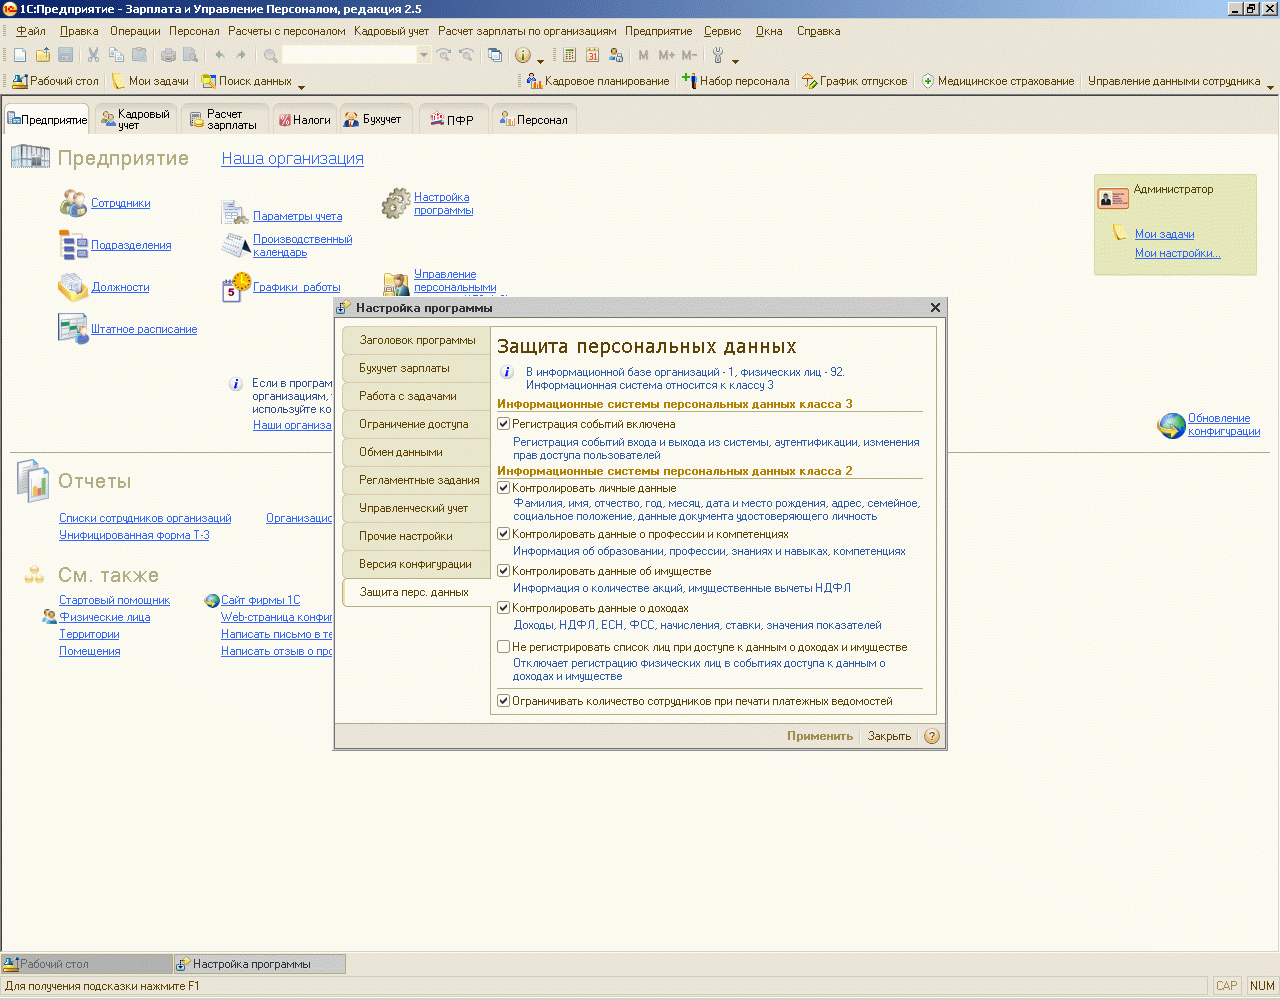Click the Применить button
The height and width of the screenshot is (1000, 1280).
point(820,736)
